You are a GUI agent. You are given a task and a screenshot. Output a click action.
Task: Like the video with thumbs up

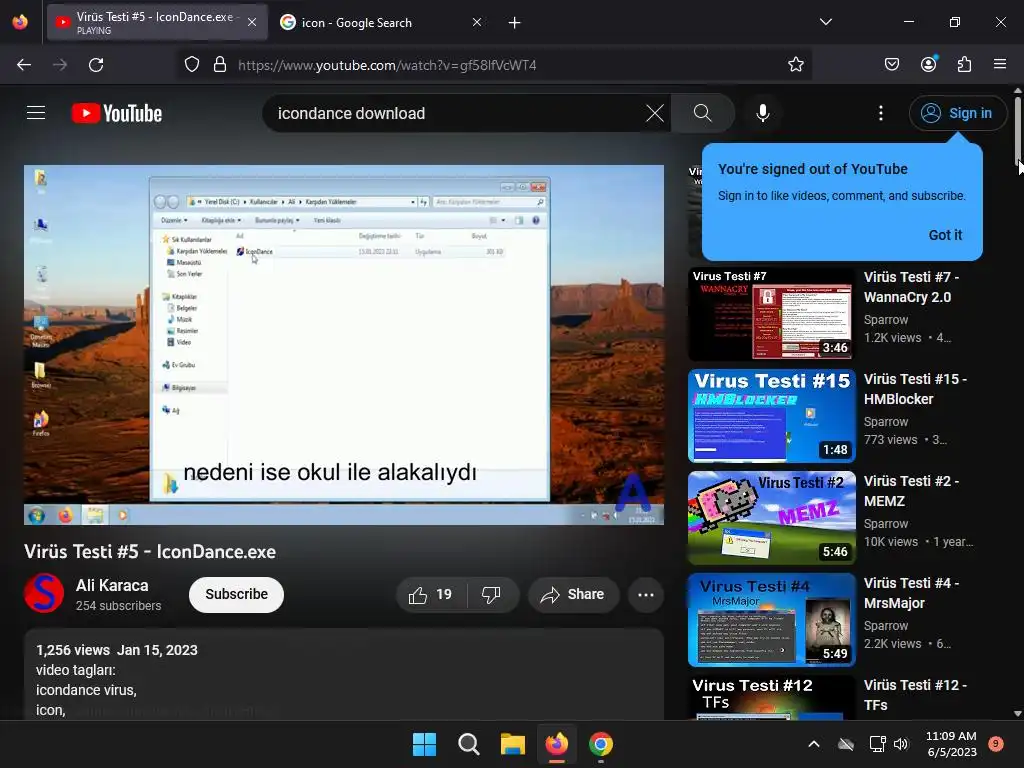pos(430,594)
